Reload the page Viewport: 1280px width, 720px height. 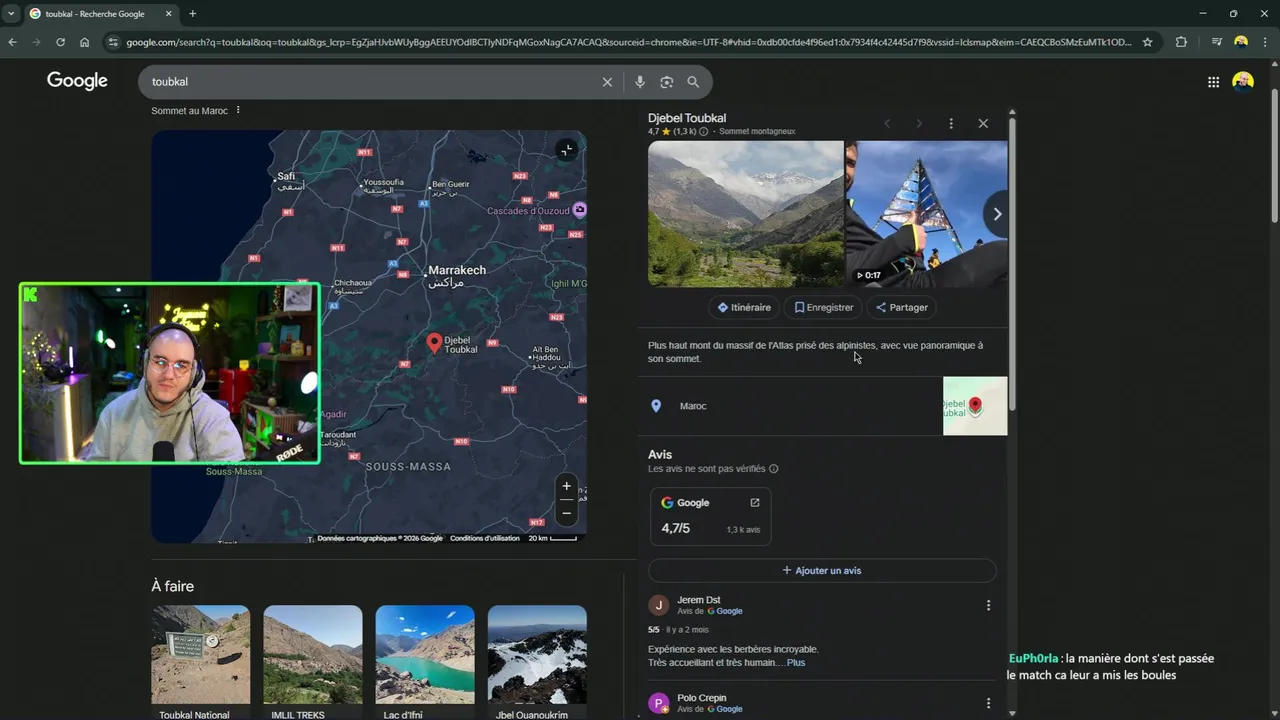[x=60, y=42]
